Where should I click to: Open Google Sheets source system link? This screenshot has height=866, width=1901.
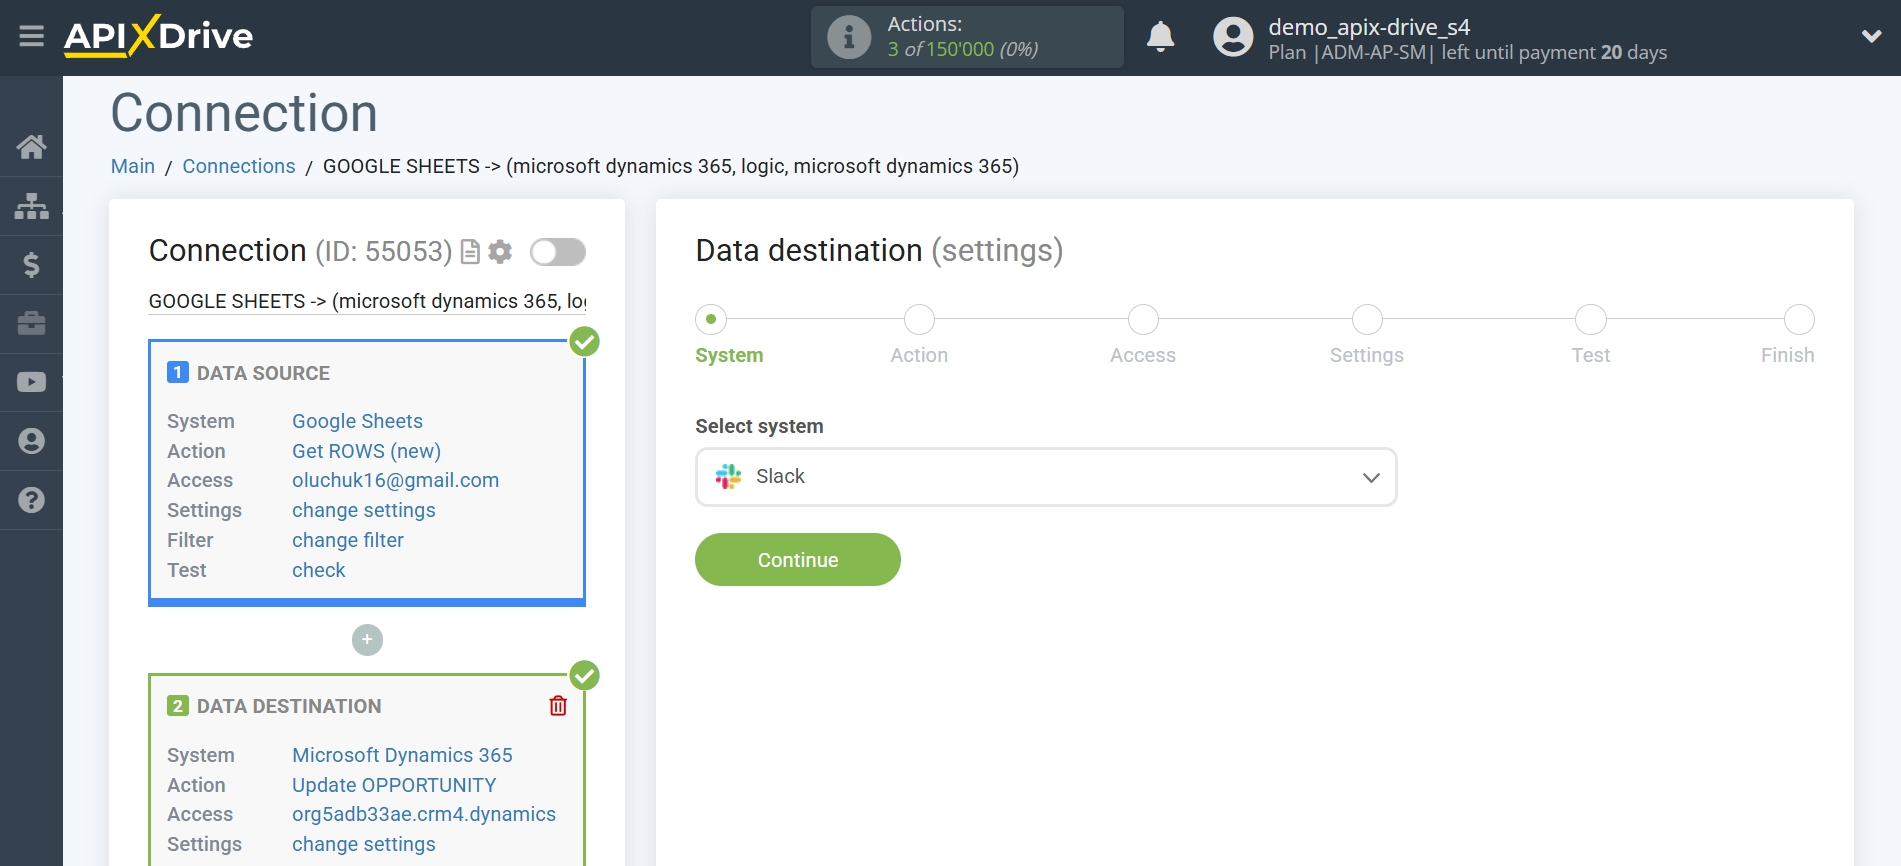[357, 421]
